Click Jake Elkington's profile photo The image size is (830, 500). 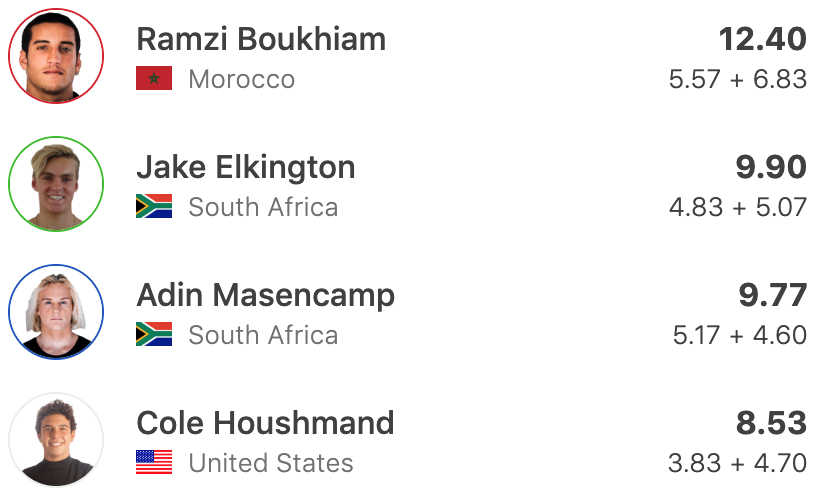click(x=56, y=184)
